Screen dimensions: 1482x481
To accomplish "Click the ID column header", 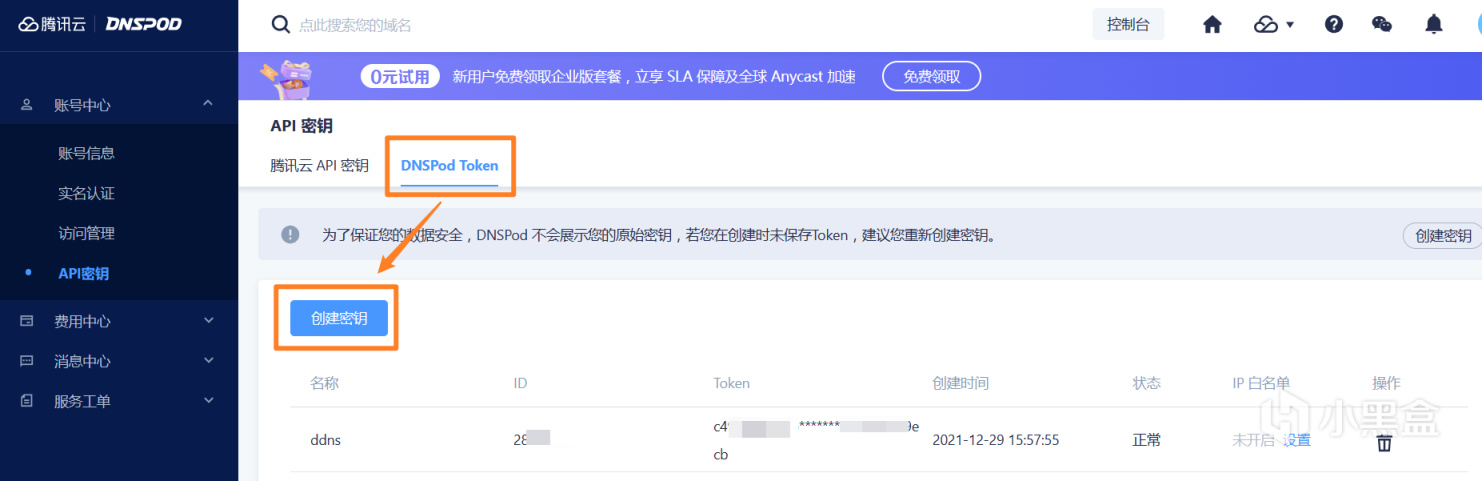I will 520,383.
